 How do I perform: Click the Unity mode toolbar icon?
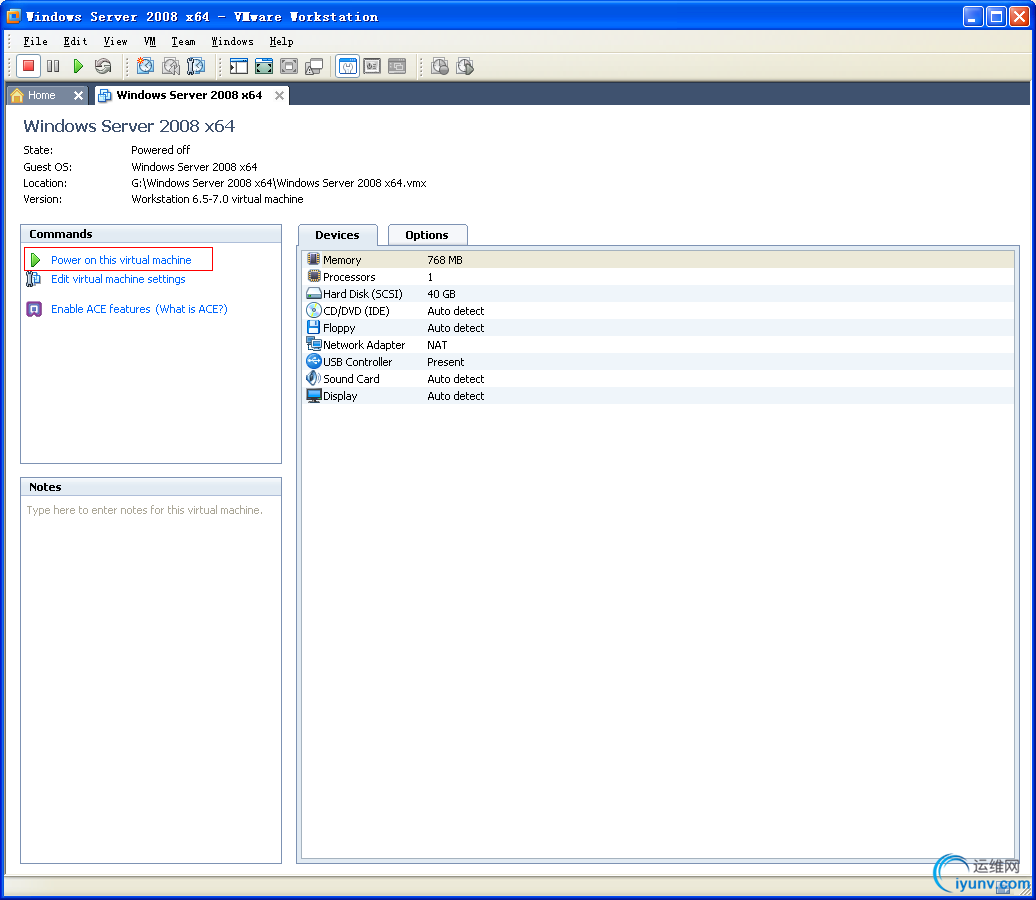click(314, 66)
